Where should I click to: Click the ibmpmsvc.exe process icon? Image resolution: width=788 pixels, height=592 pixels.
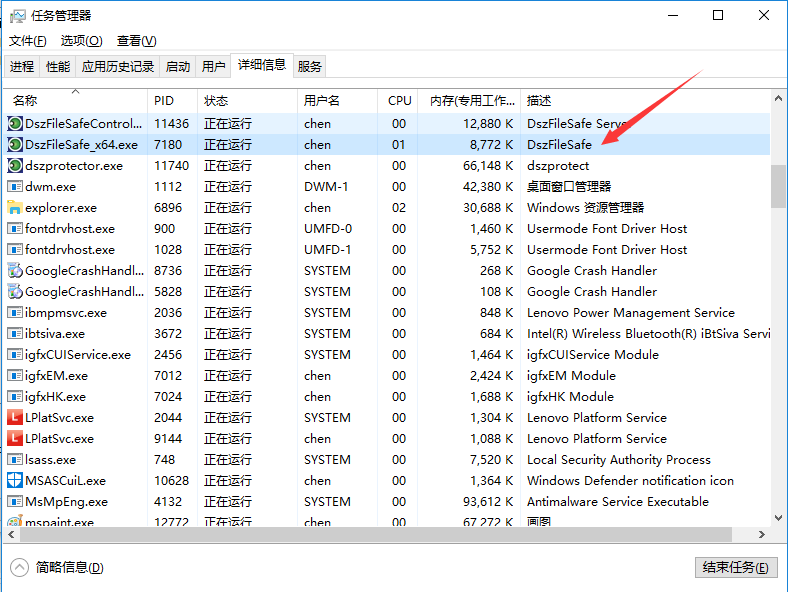click(x=15, y=313)
